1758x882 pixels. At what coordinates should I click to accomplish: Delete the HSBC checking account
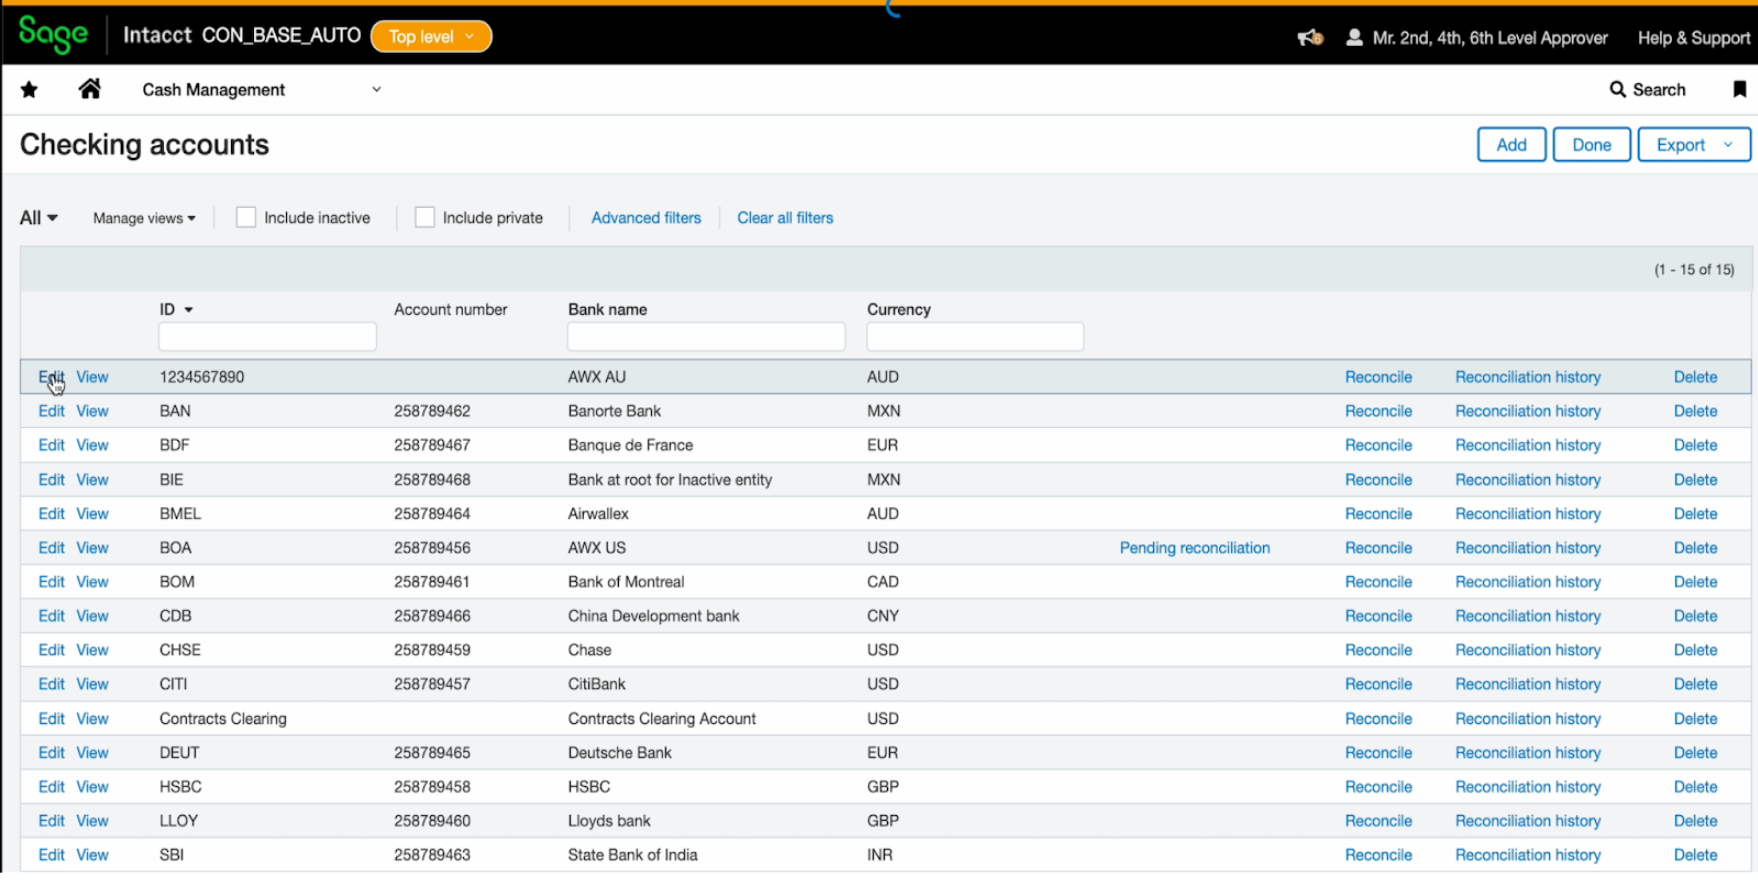(1695, 787)
